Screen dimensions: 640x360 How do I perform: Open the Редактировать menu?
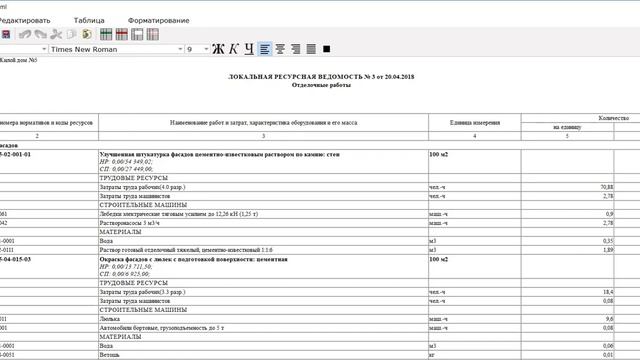click(x=24, y=20)
